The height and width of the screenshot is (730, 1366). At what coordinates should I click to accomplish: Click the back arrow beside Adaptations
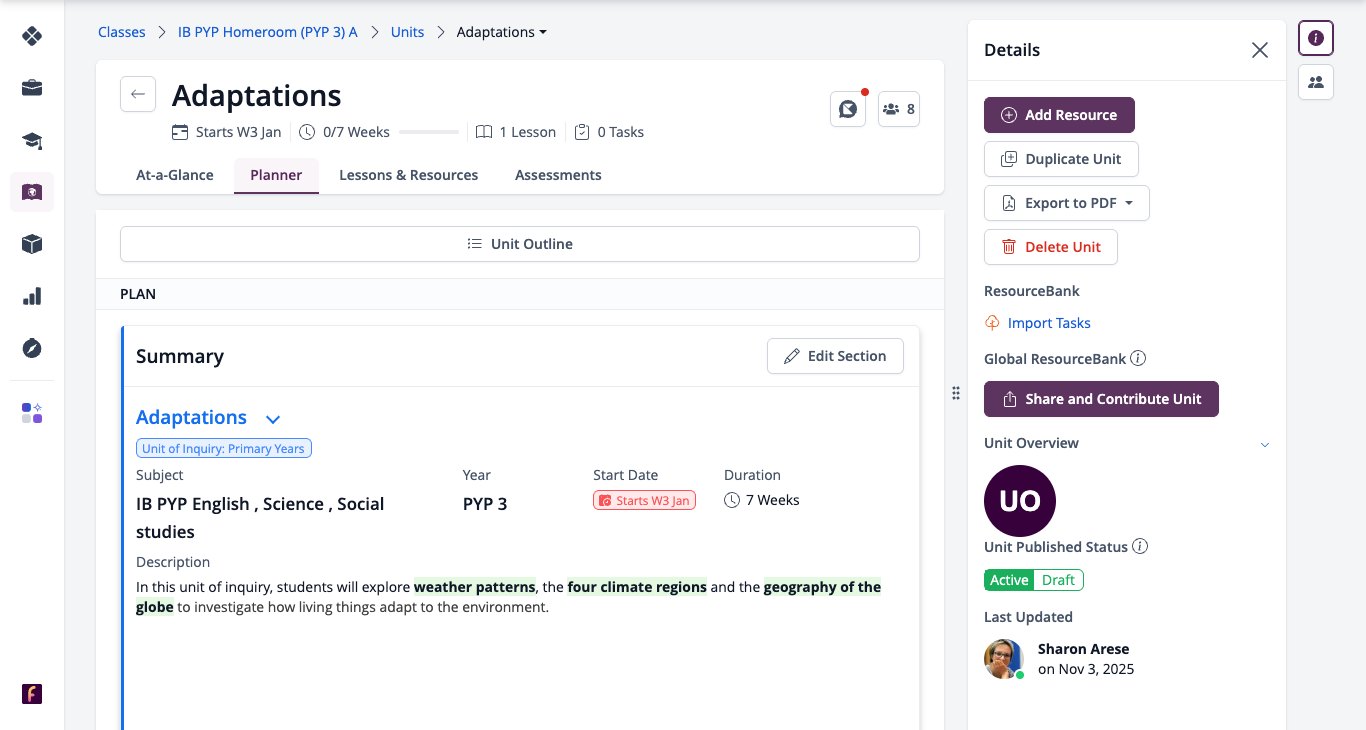click(138, 95)
